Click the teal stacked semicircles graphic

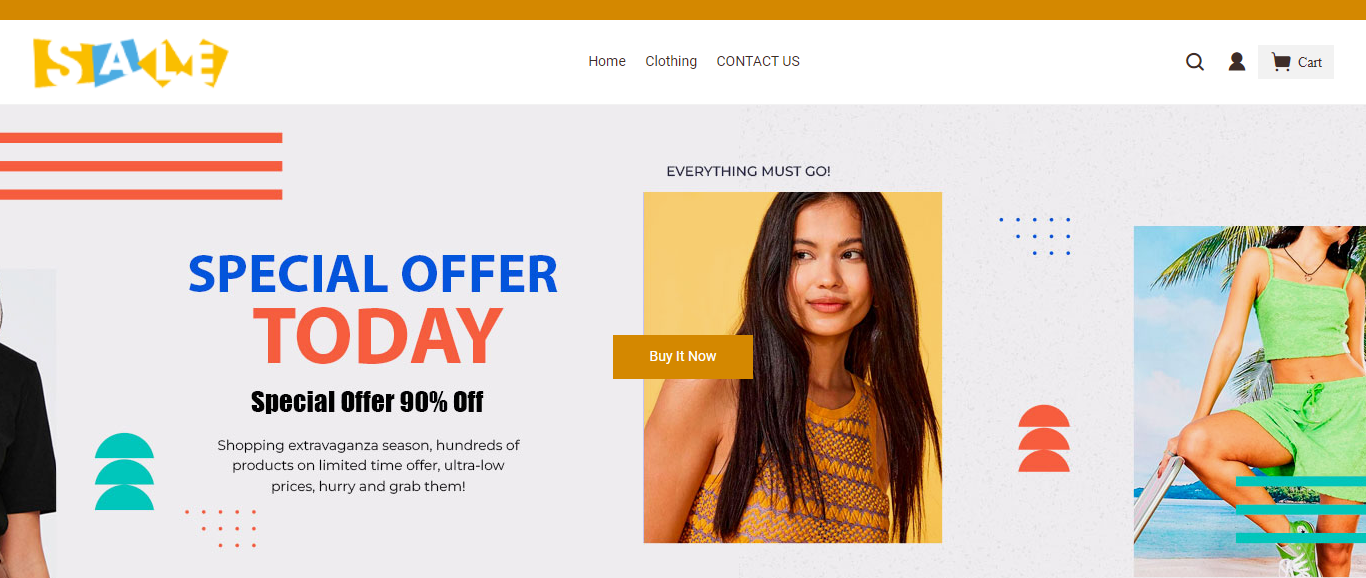click(x=125, y=472)
